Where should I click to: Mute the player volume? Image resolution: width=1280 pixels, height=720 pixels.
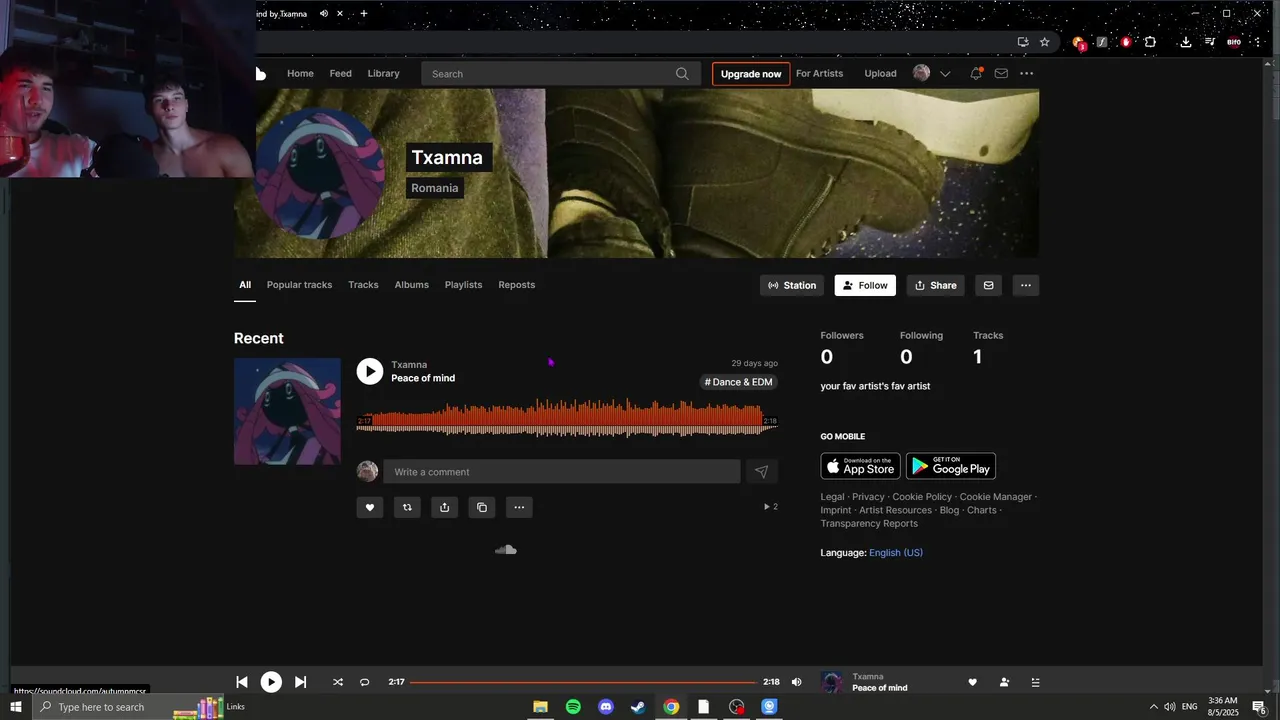(797, 682)
